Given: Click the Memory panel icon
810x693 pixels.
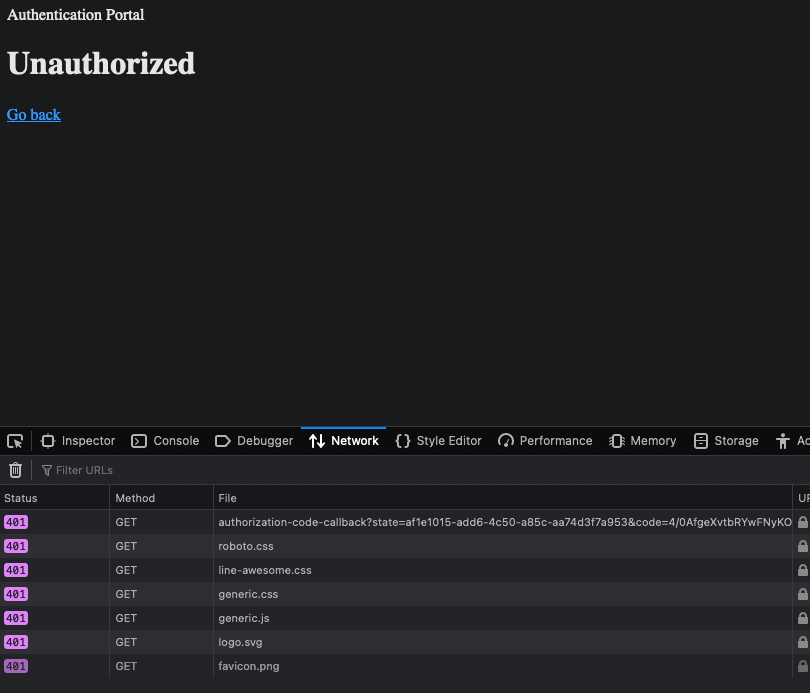Looking at the screenshot, I should click(616, 440).
